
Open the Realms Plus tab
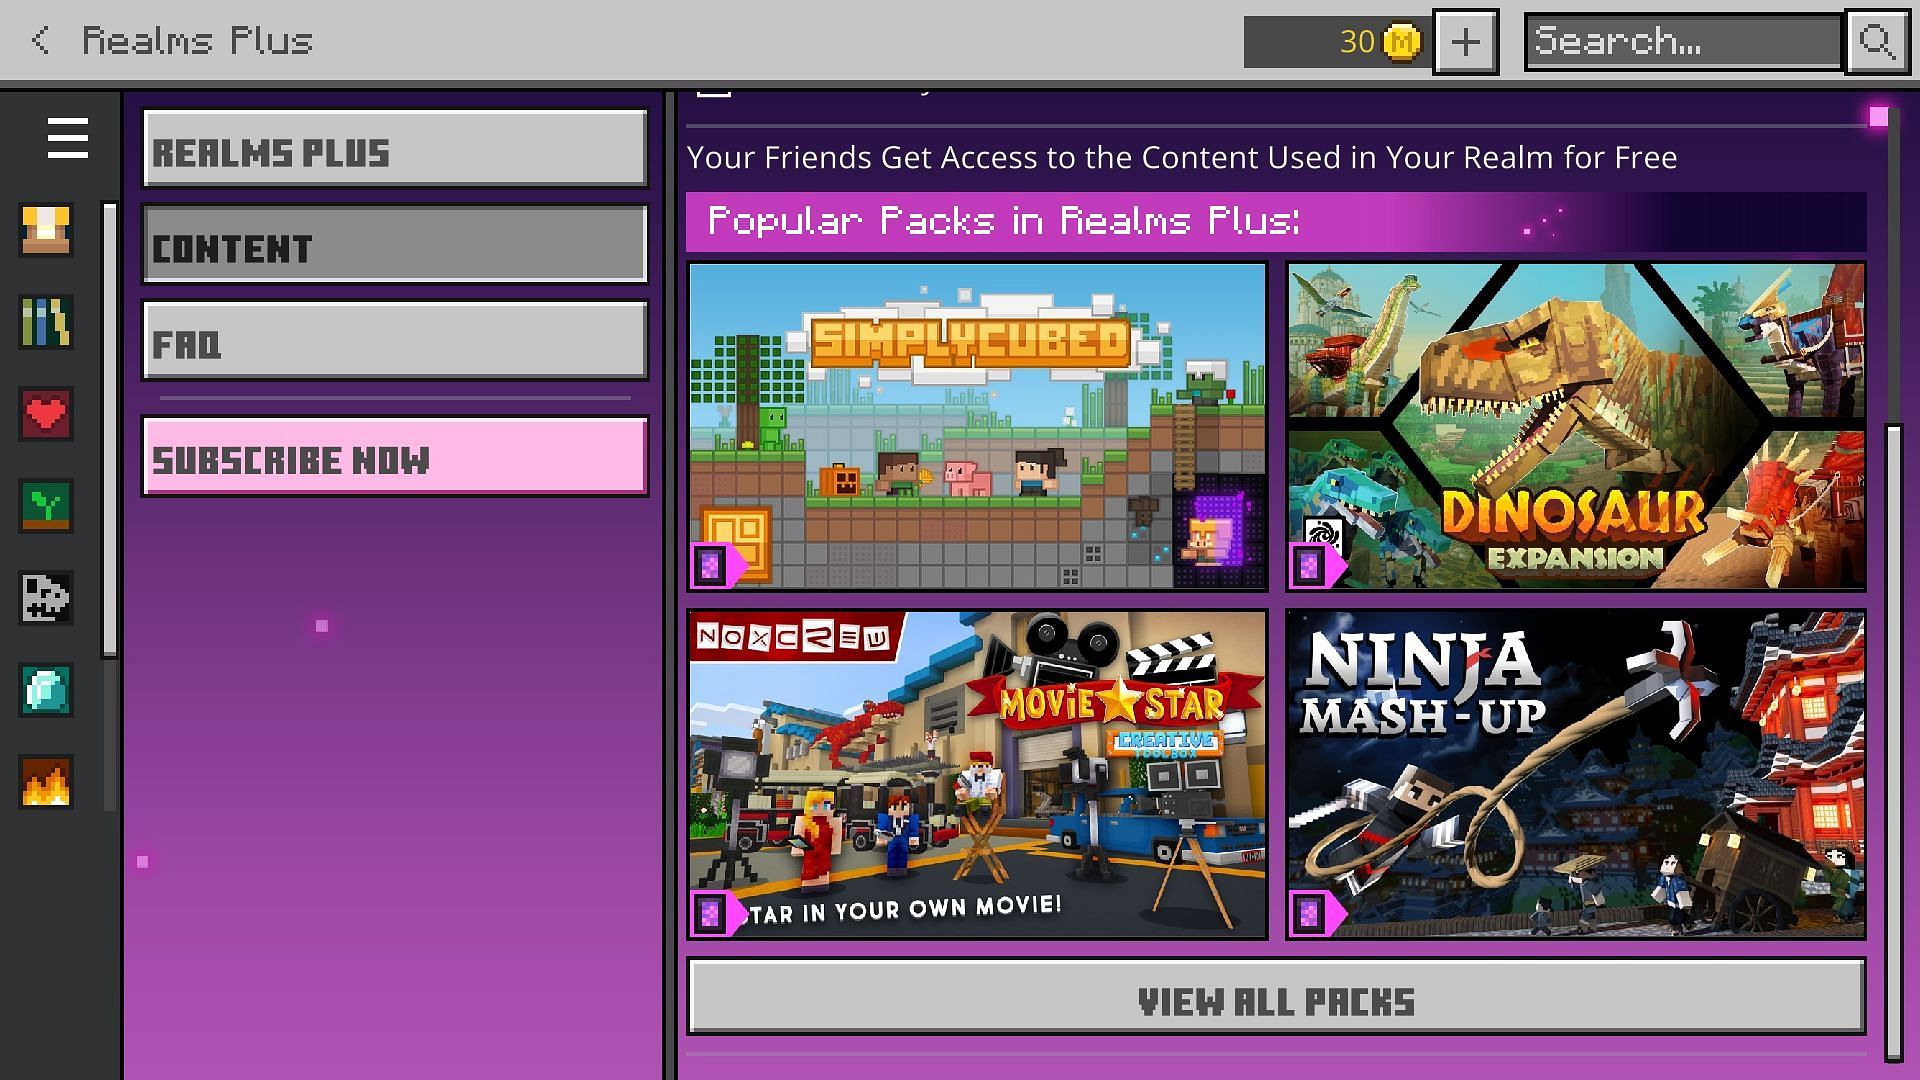tap(395, 149)
